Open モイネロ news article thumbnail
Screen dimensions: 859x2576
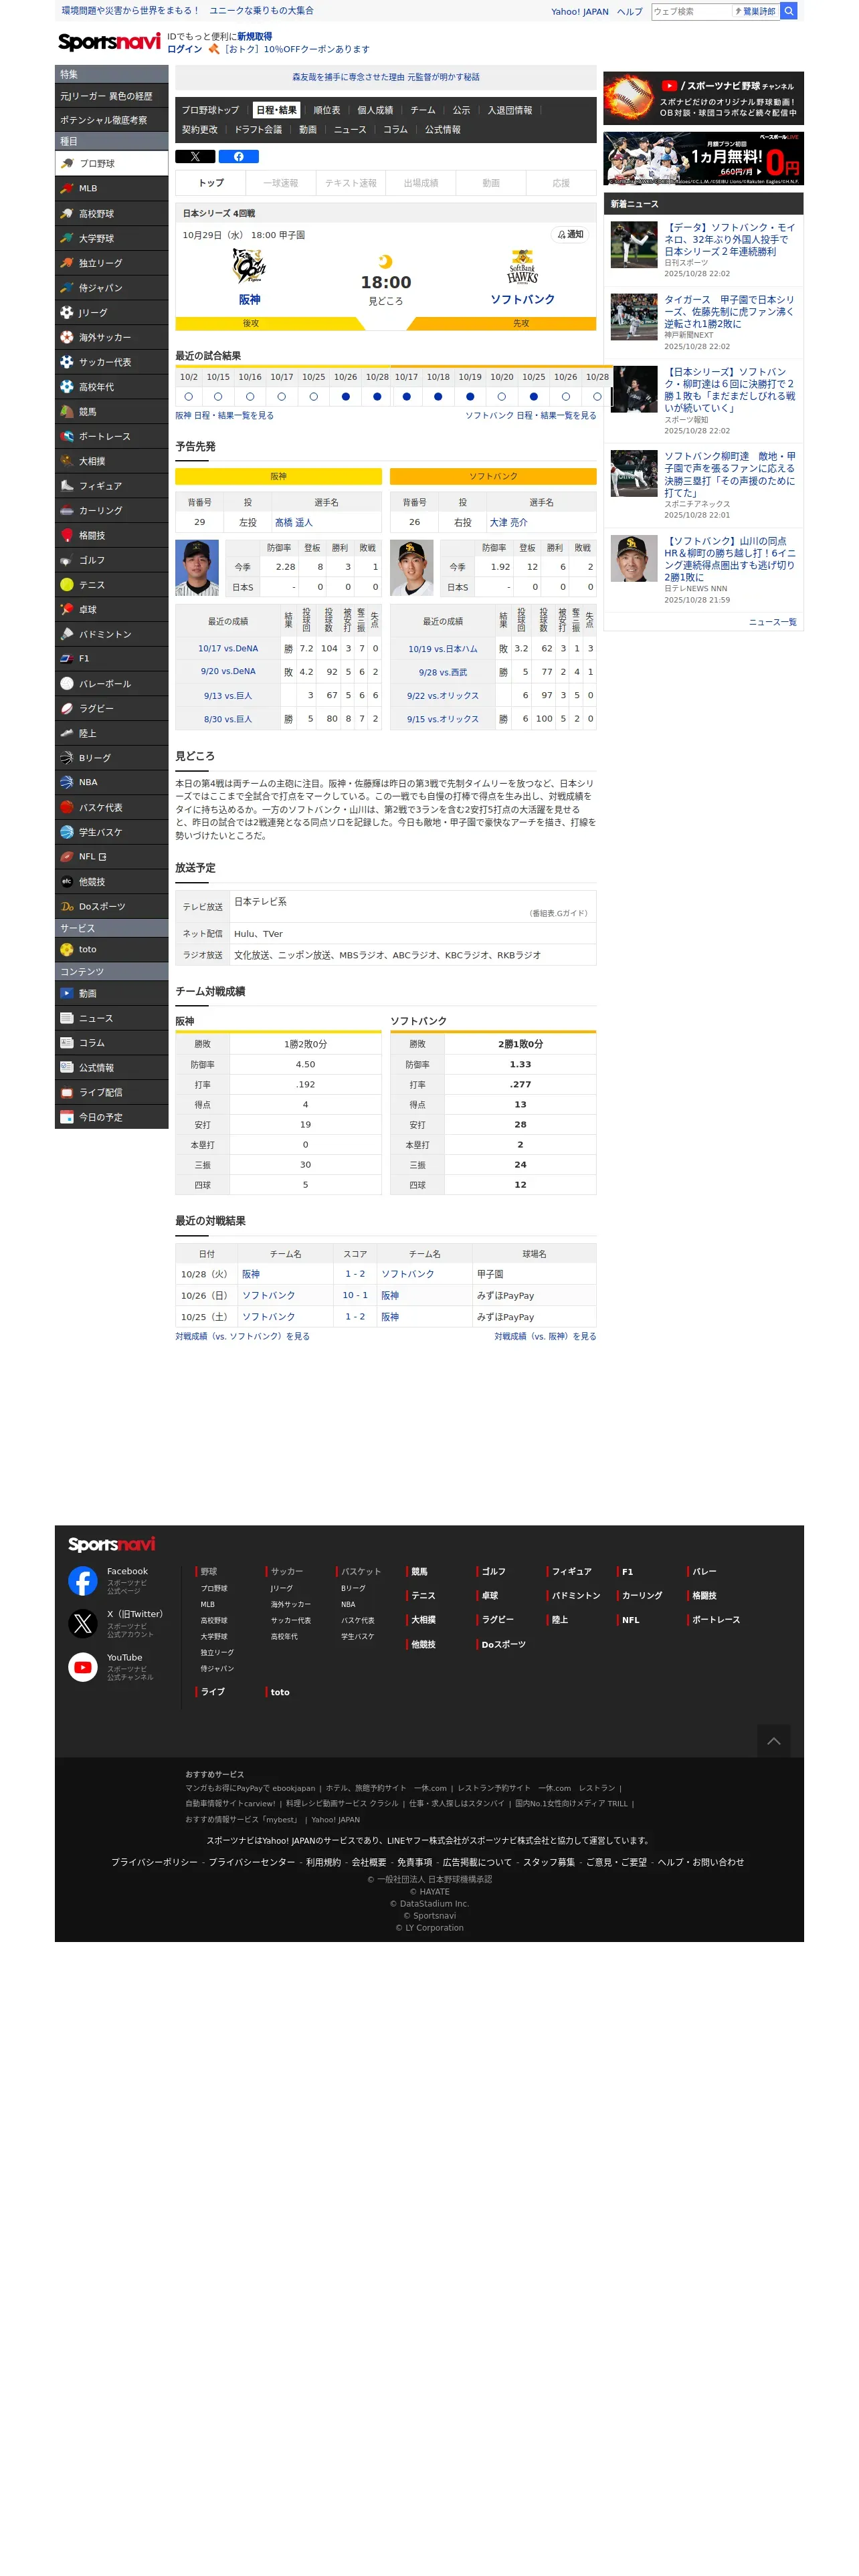point(634,245)
